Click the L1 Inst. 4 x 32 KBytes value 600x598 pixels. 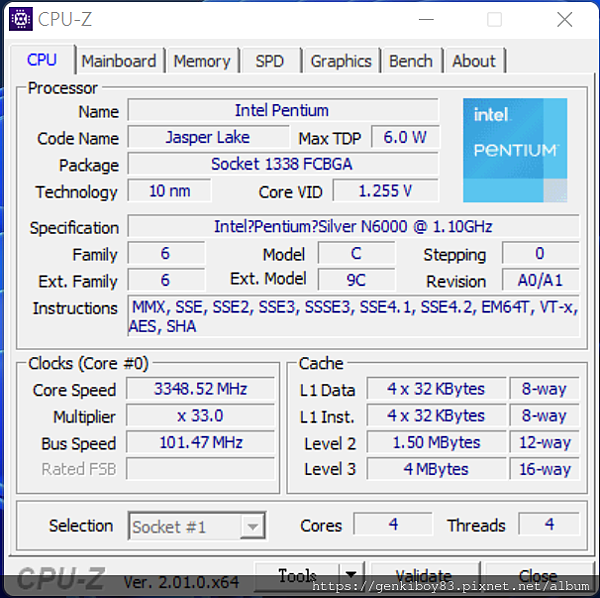pyautogui.click(x=436, y=416)
